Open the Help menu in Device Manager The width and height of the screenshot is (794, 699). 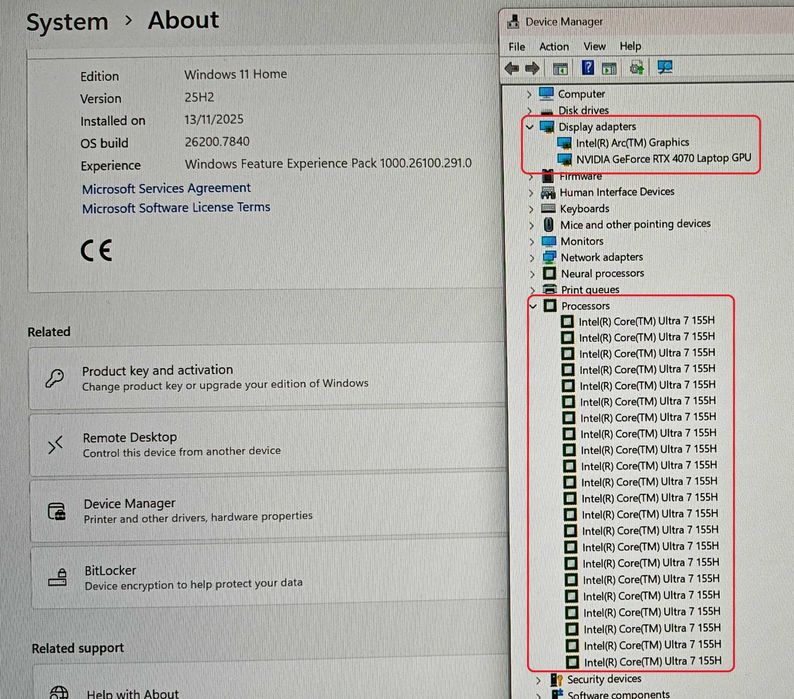pos(630,46)
